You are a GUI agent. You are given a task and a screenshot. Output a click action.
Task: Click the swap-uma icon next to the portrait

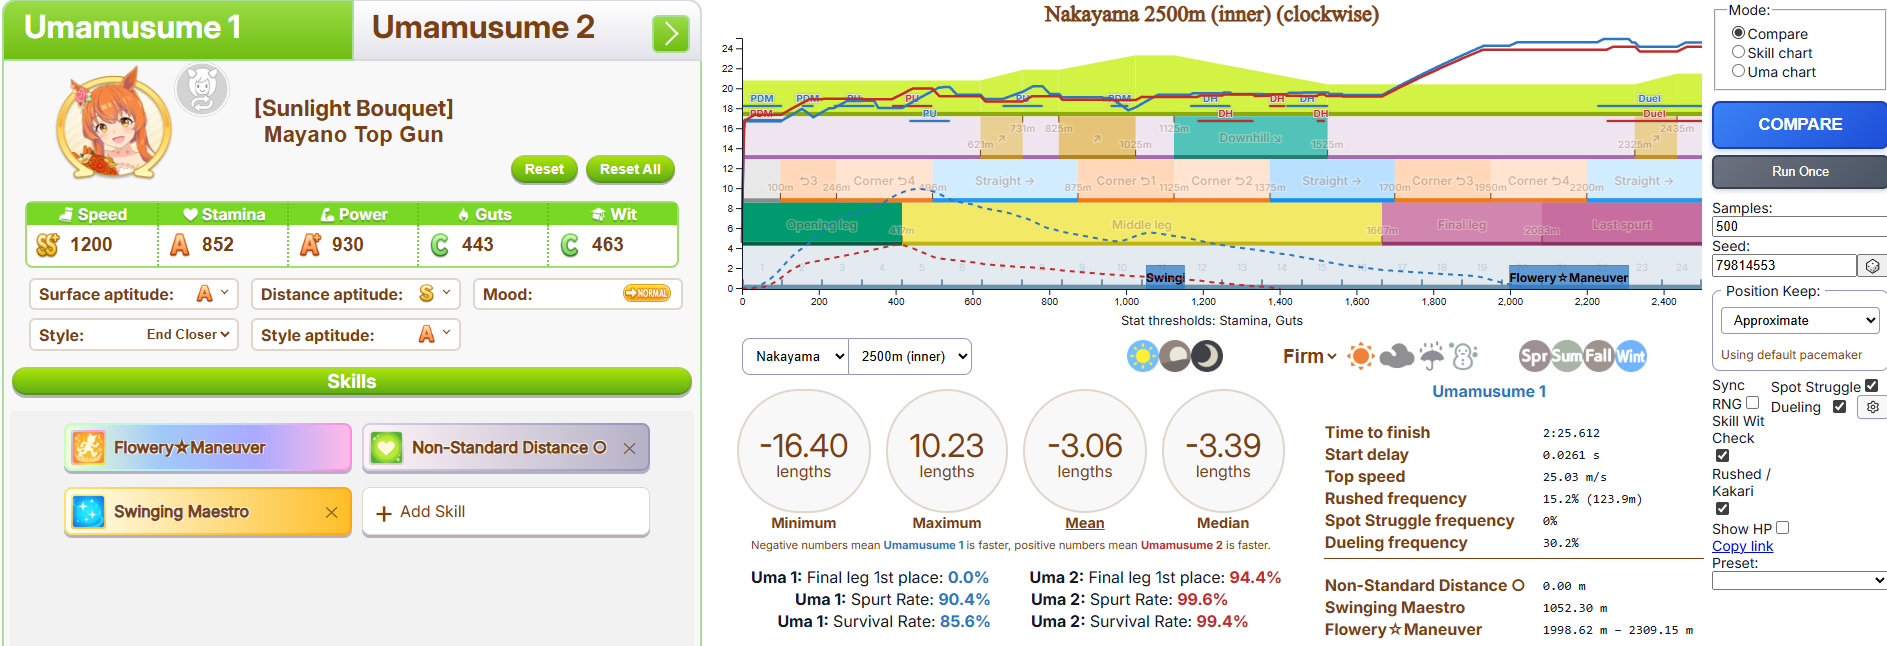click(202, 88)
